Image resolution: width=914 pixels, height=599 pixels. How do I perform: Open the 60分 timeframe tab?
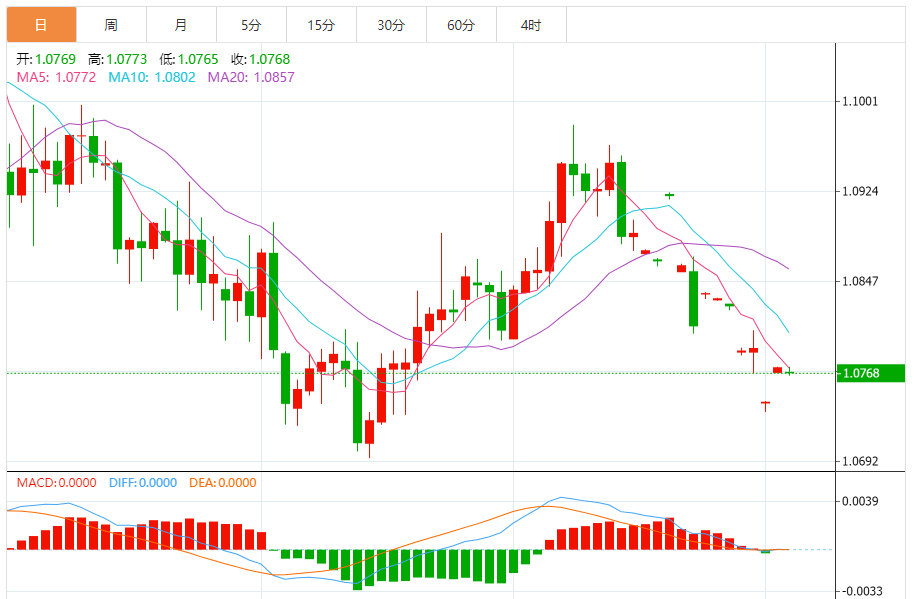461,25
